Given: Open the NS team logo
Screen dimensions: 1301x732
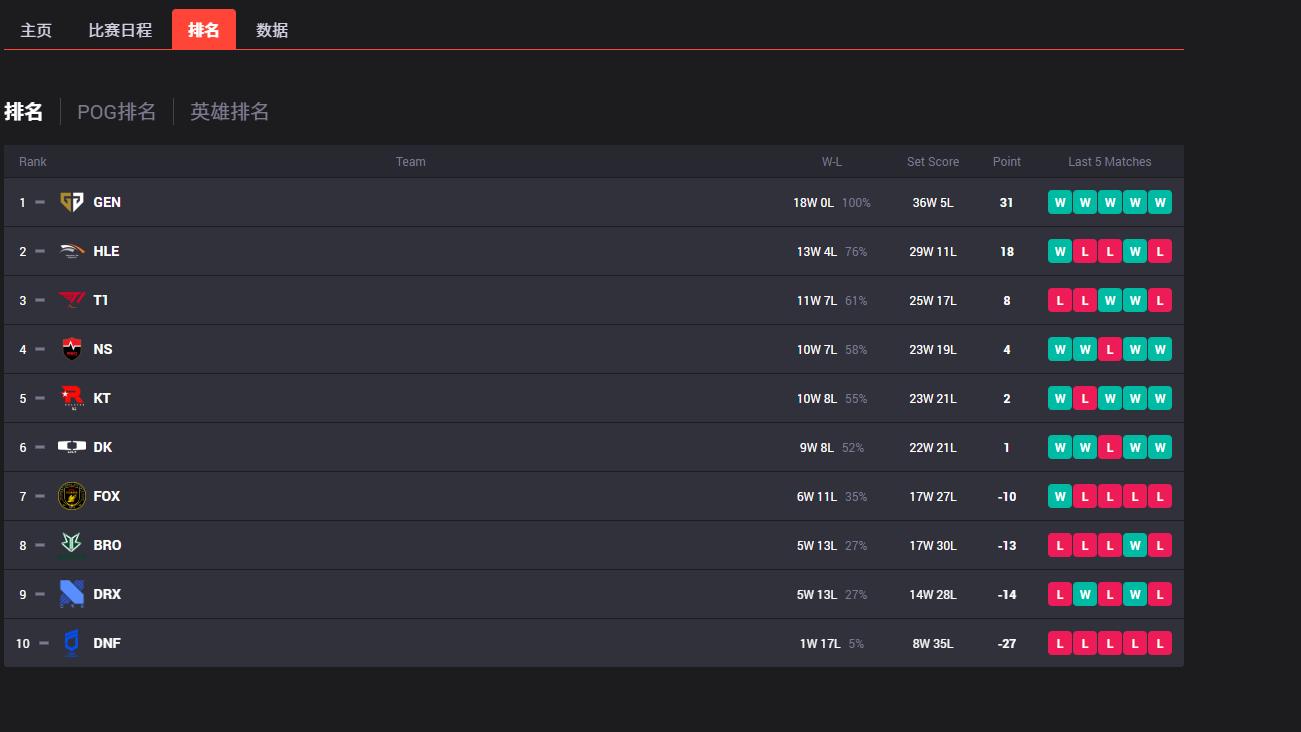Looking at the screenshot, I should pos(72,349).
